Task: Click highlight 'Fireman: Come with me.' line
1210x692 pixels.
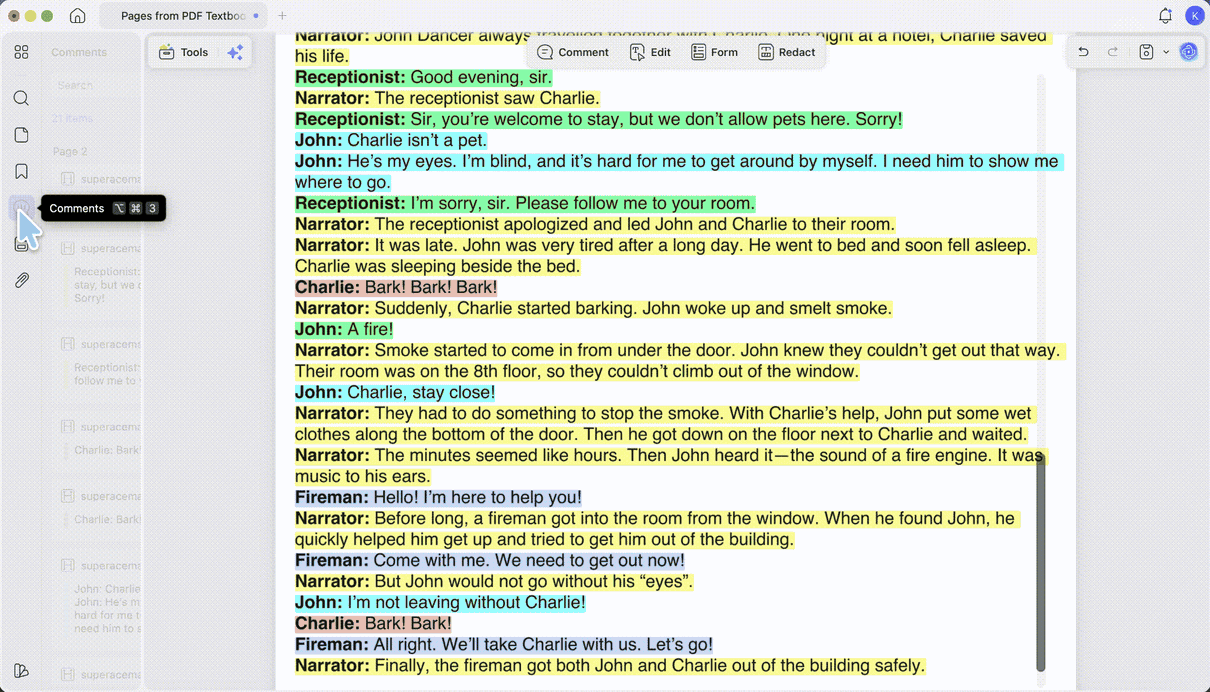Action: tap(490, 560)
